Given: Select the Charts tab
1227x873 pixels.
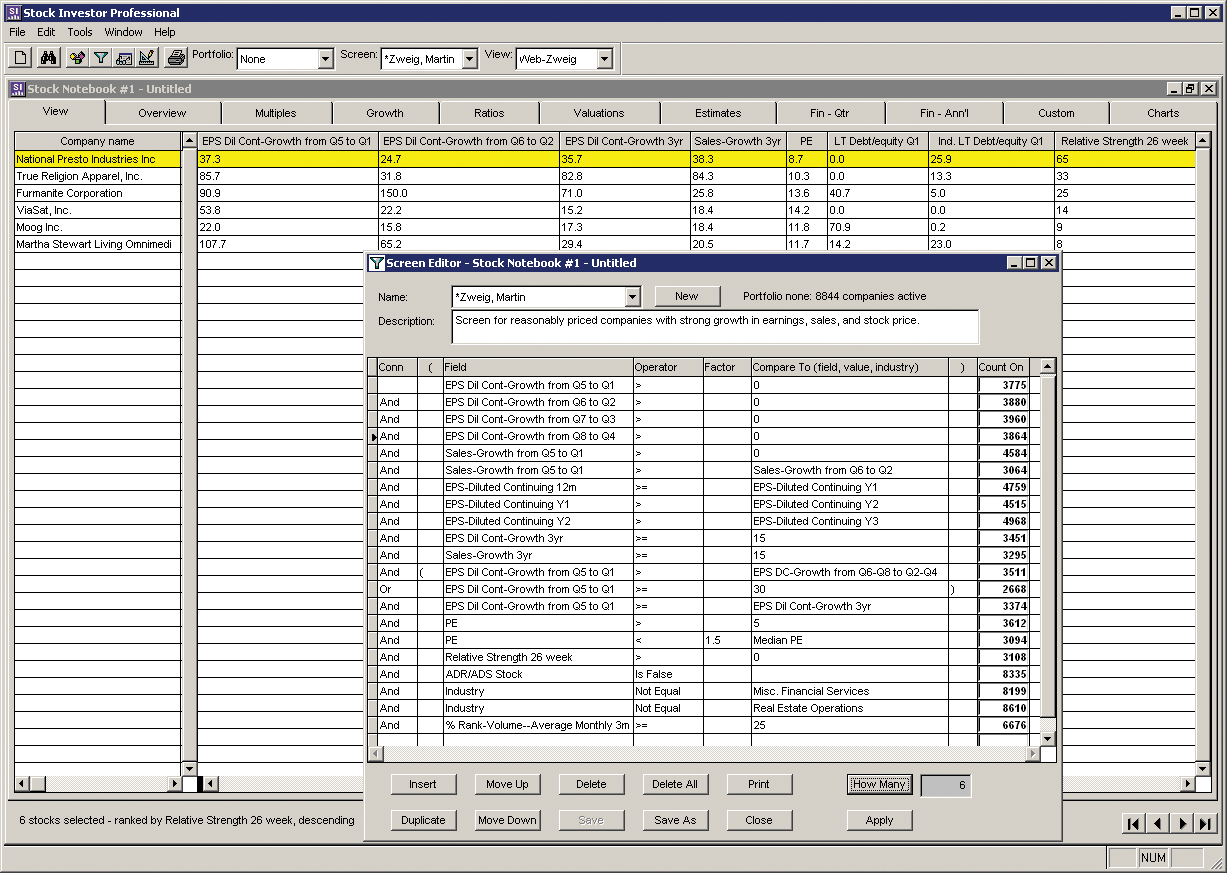Looking at the screenshot, I should pyautogui.click(x=1163, y=113).
